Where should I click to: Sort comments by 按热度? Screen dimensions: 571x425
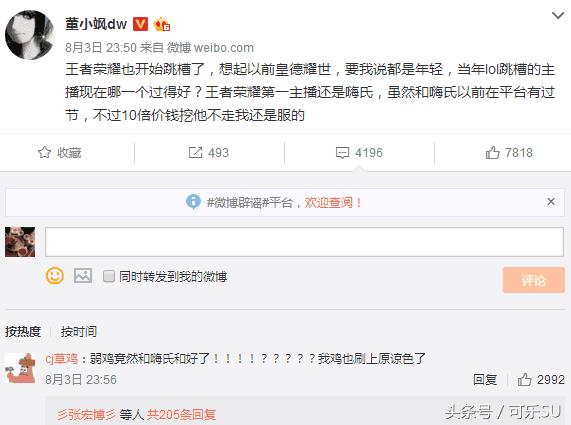click(23, 331)
